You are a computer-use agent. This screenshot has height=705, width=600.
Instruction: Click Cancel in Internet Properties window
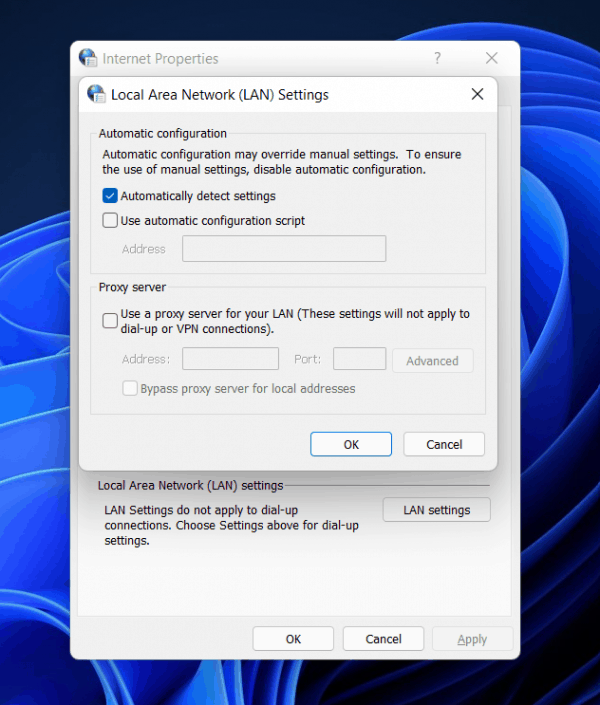pos(383,639)
